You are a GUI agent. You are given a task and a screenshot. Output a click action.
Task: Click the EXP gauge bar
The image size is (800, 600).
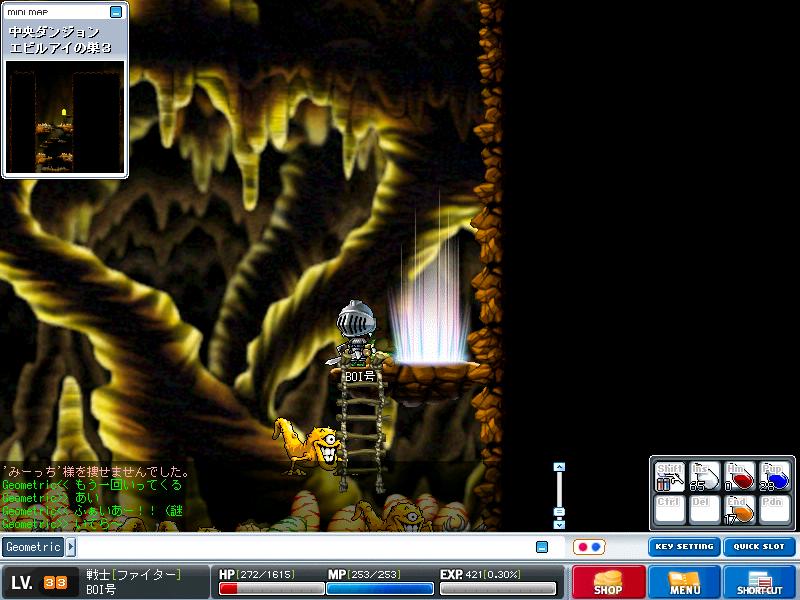[x=498, y=589]
